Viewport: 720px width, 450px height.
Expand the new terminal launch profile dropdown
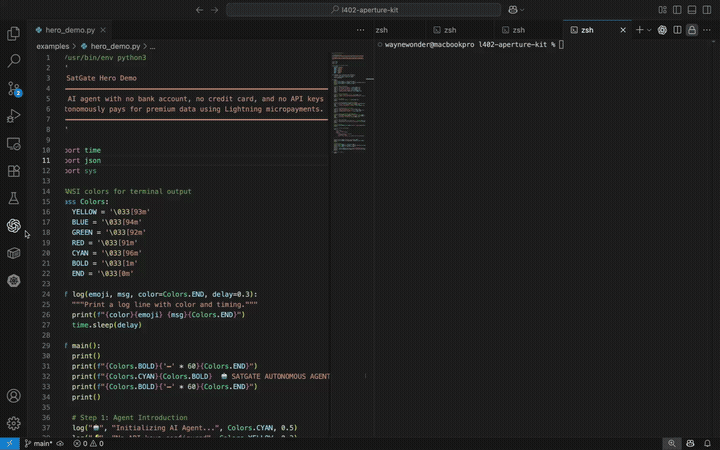pyautogui.click(x=649, y=30)
